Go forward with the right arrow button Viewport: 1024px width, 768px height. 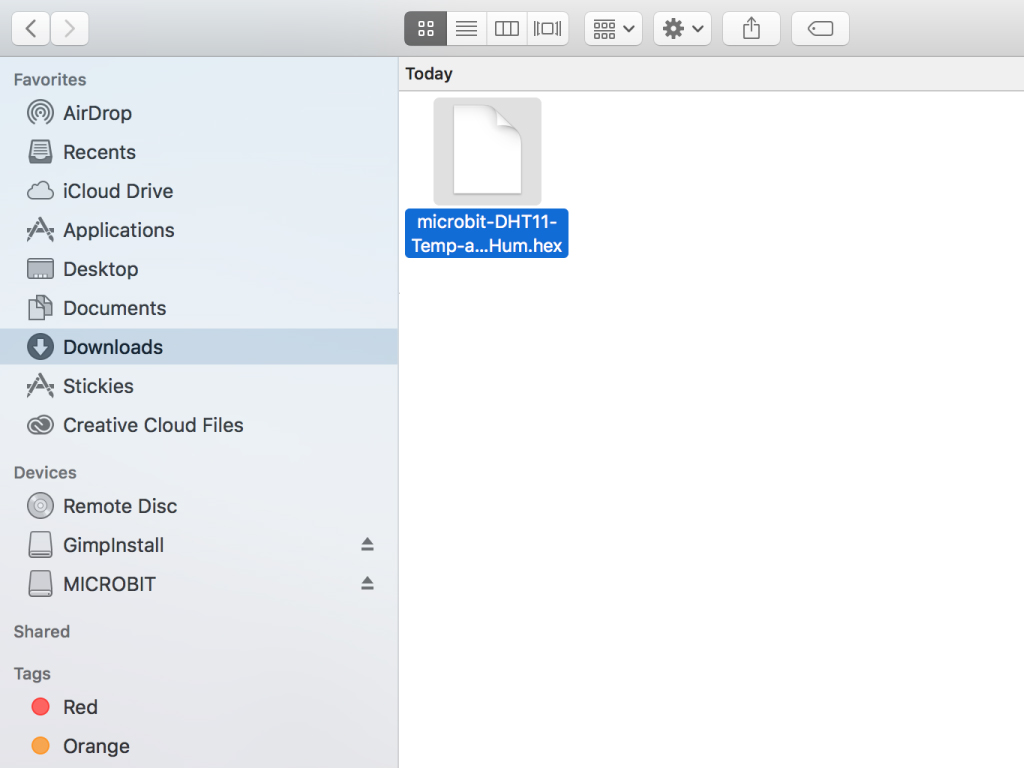click(x=69, y=29)
